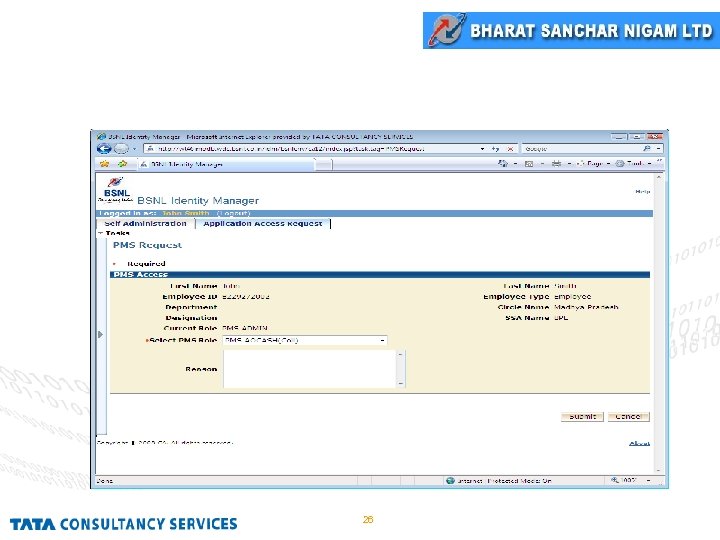Click the Current Role PMS ADMIN value
The height and width of the screenshot is (540, 720).
point(245,328)
